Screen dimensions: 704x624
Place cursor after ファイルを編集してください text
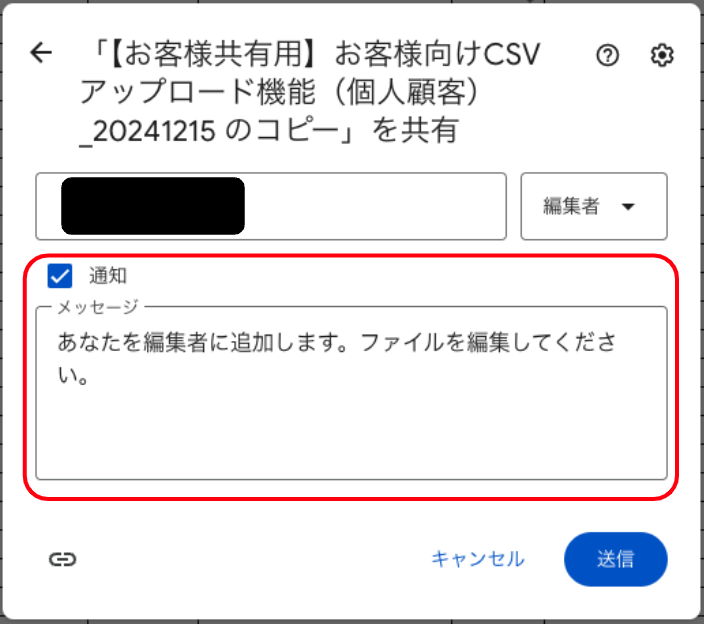[x=90, y=376]
